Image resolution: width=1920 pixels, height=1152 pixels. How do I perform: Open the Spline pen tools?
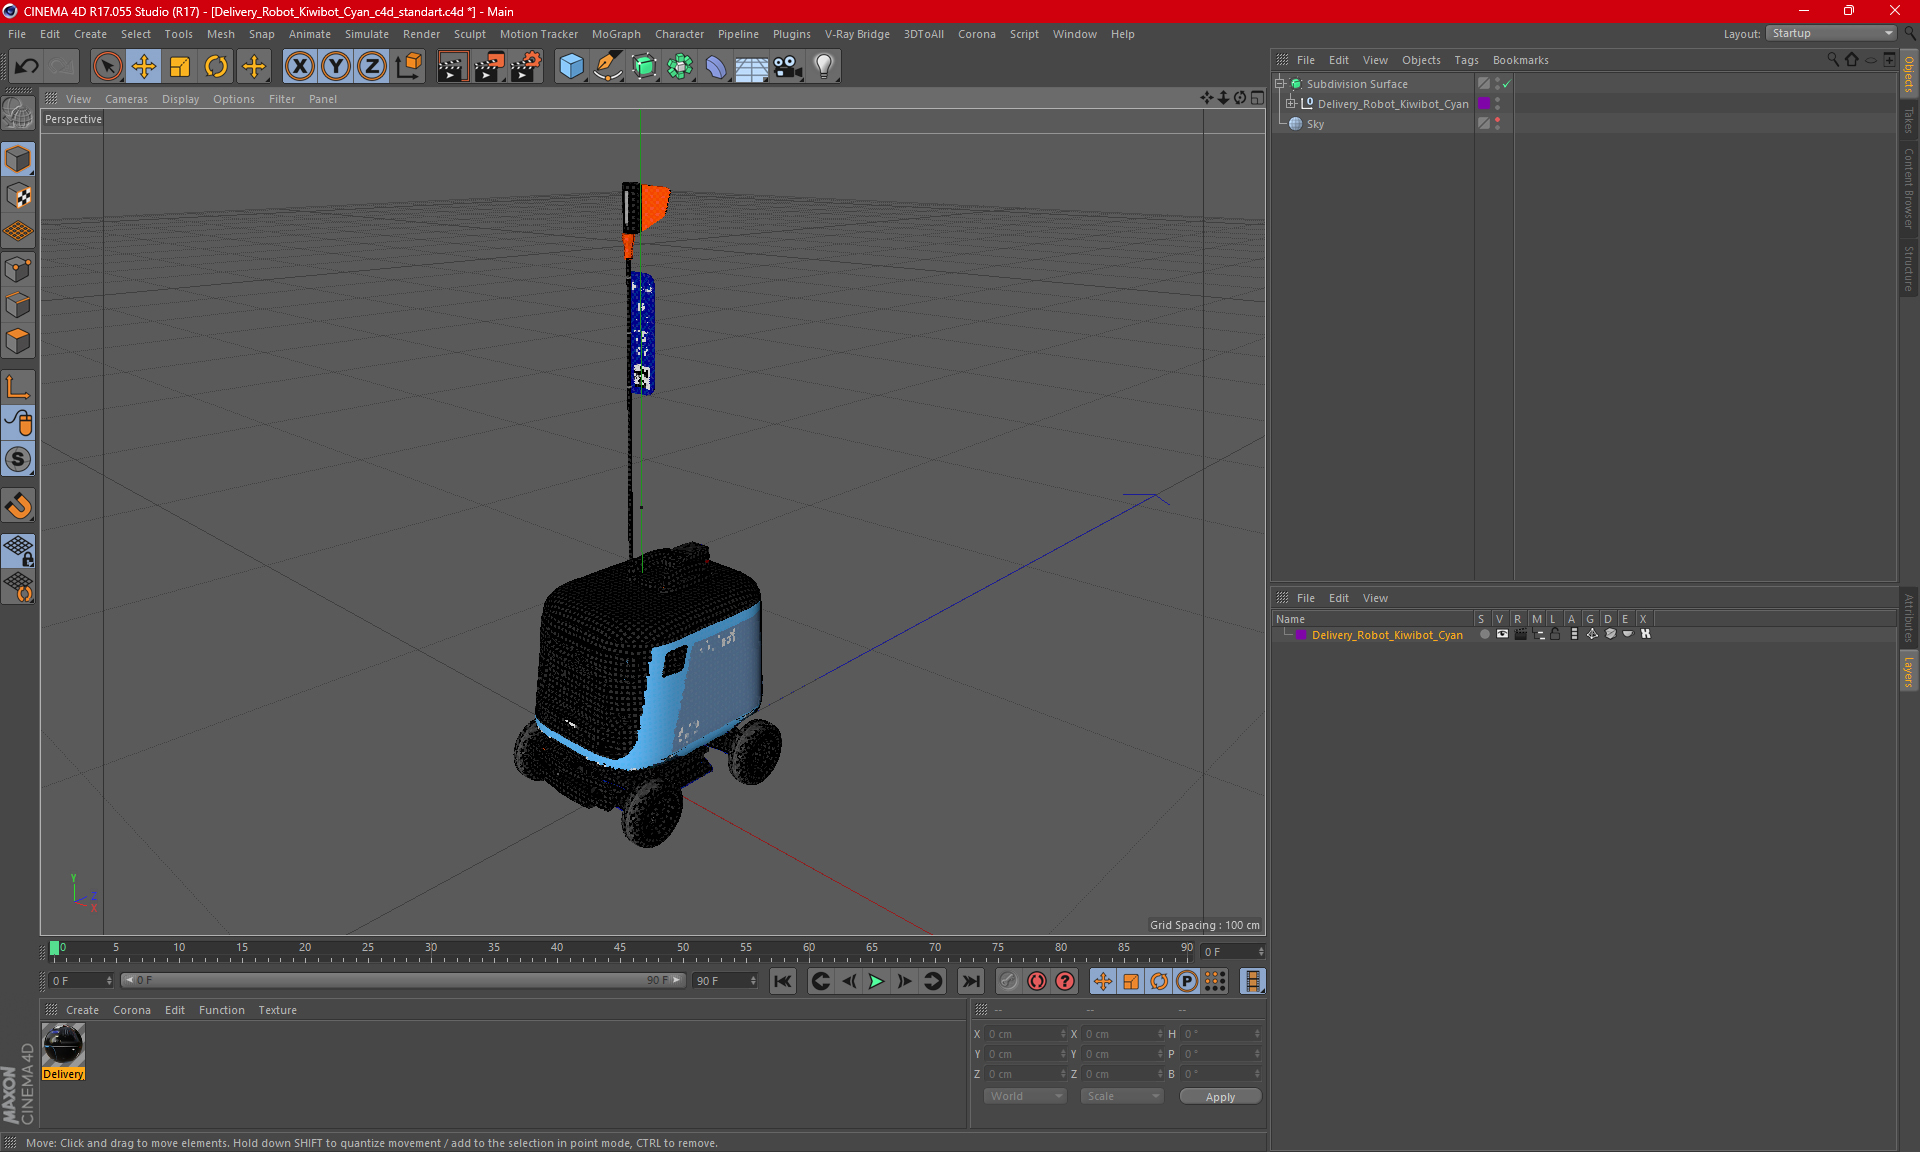coord(608,66)
